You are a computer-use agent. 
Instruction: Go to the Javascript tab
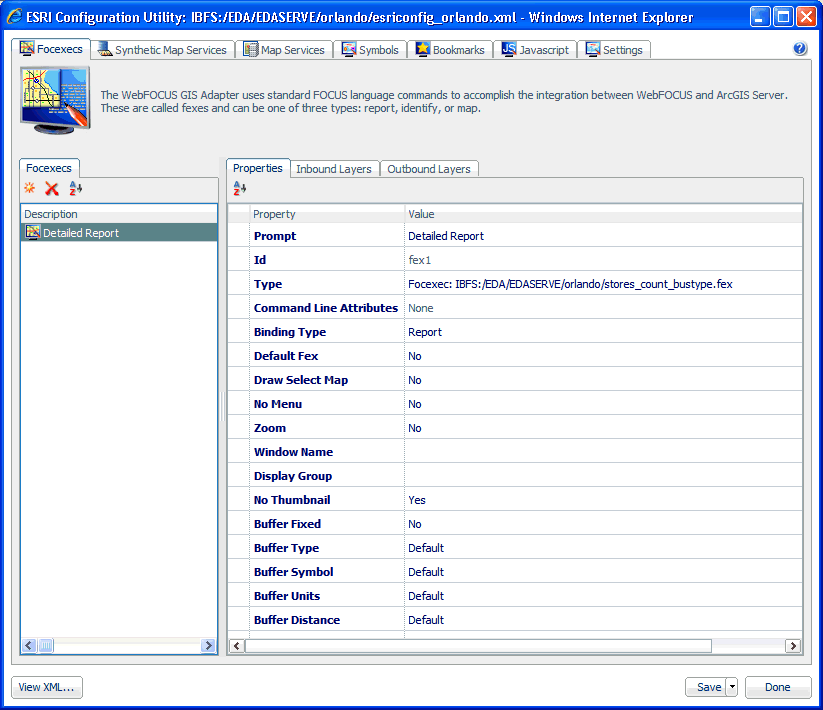(x=535, y=50)
